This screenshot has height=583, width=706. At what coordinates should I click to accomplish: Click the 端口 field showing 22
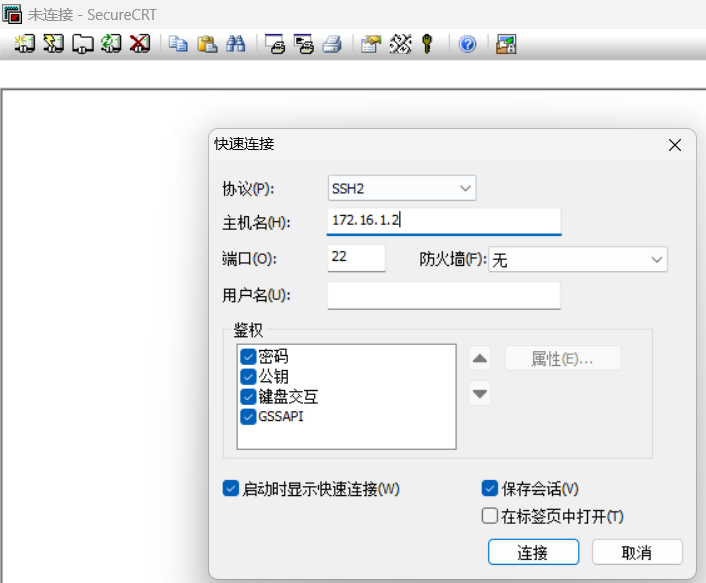pyautogui.click(x=356, y=258)
